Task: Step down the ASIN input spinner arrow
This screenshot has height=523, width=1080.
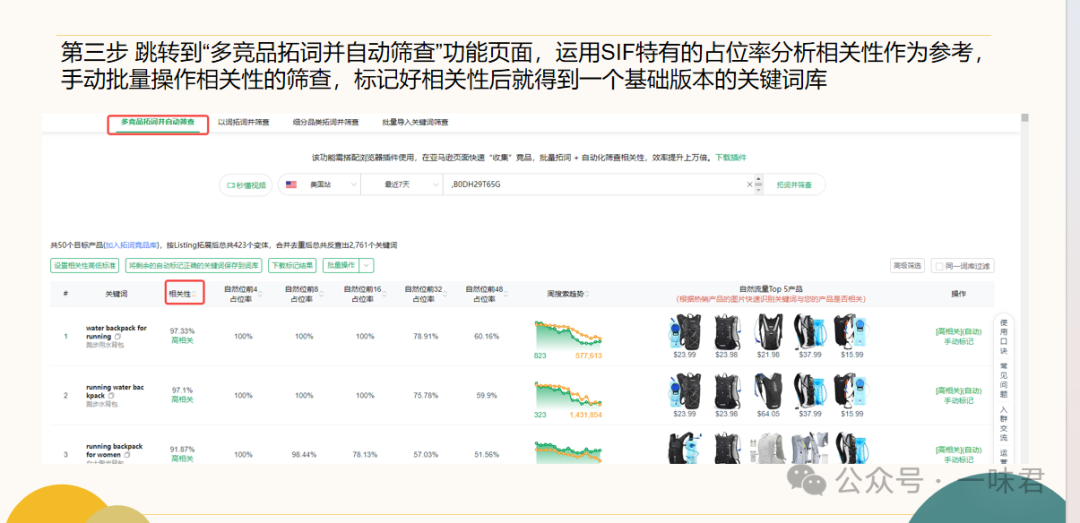Action: click(x=758, y=189)
